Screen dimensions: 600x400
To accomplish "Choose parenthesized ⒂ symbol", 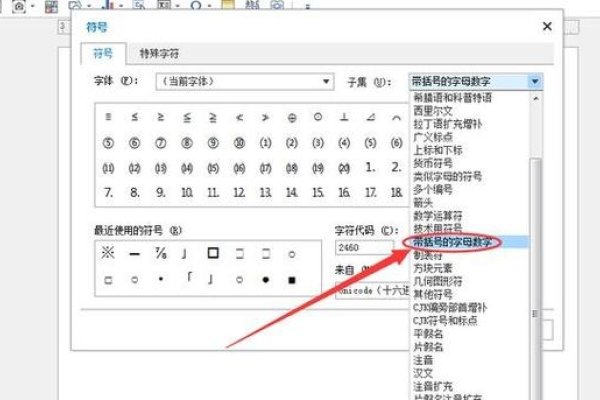I will click(213, 168).
